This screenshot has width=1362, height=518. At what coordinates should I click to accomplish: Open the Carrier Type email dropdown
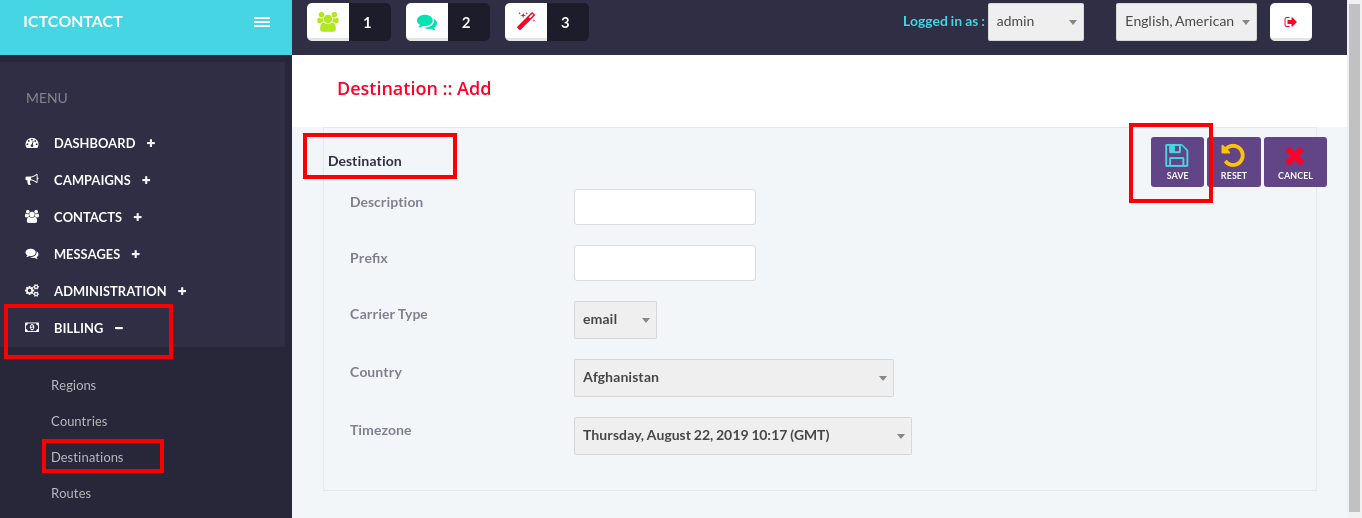tap(615, 320)
